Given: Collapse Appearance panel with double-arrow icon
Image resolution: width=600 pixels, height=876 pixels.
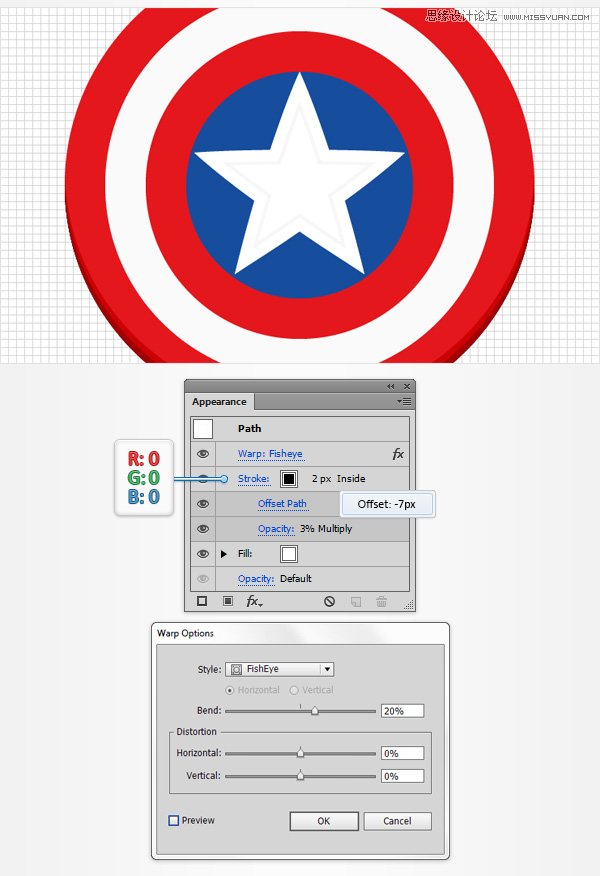Looking at the screenshot, I should 391,386.
